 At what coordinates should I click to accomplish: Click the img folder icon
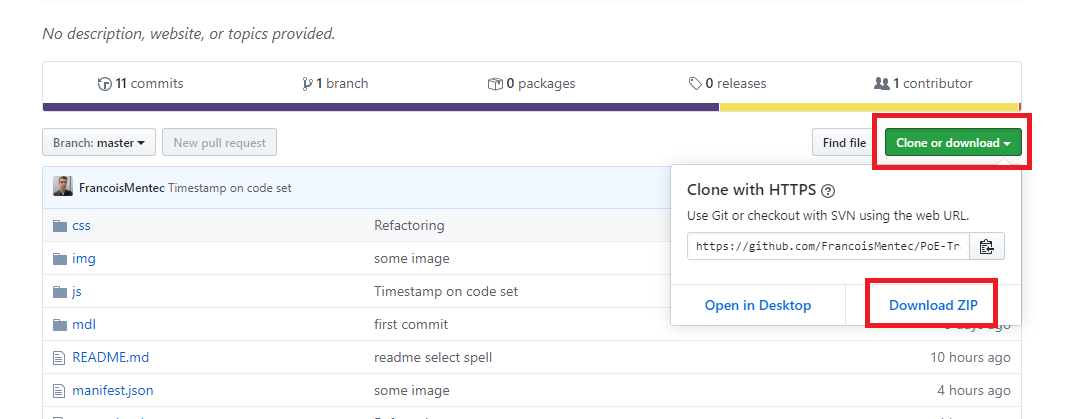click(59, 258)
